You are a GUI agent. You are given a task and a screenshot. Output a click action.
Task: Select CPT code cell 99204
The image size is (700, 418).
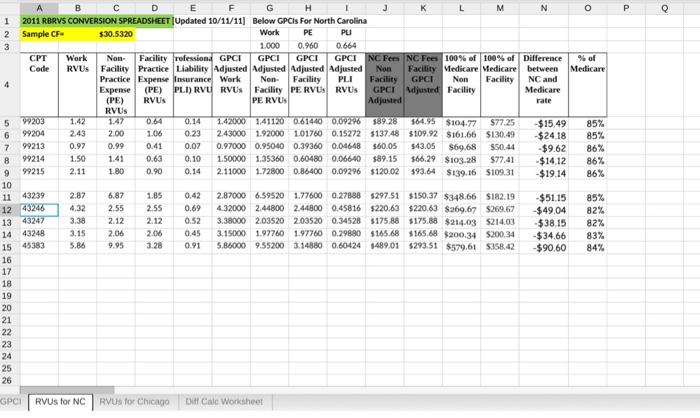point(39,134)
